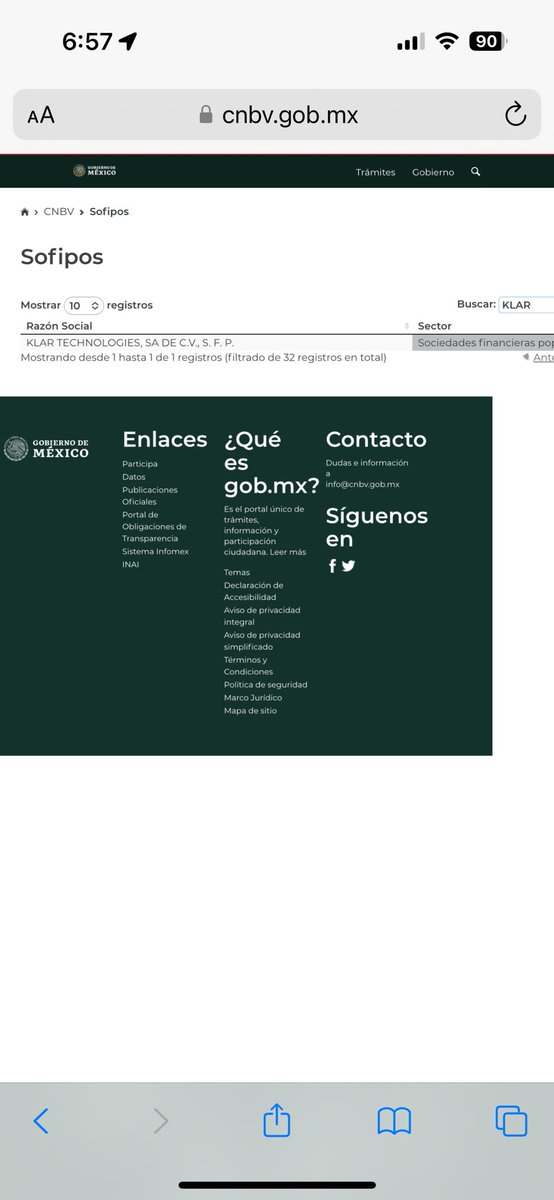Viewport: 554px width, 1200px height.
Task: Tap the Safari forward arrow
Action: point(160,1120)
